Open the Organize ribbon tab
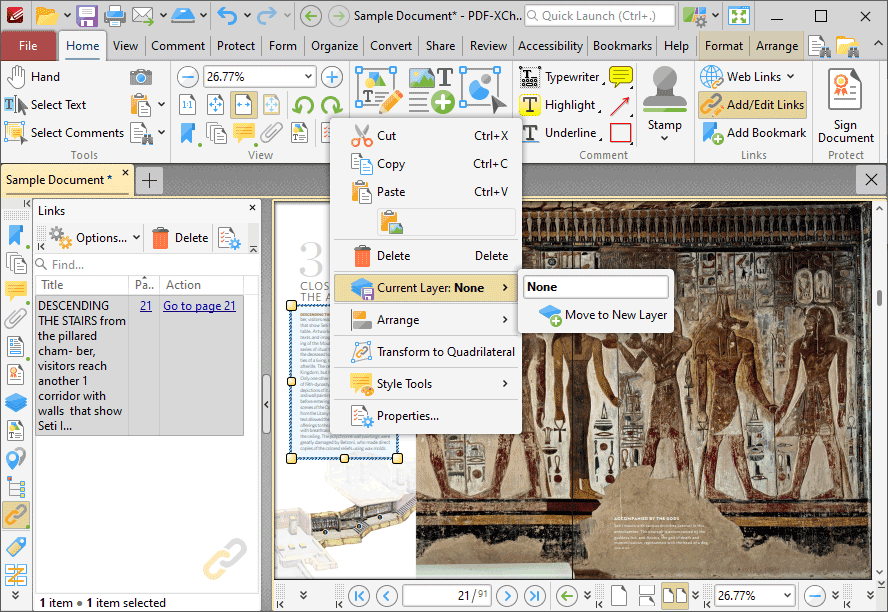The height and width of the screenshot is (612, 888). pos(334,46)
